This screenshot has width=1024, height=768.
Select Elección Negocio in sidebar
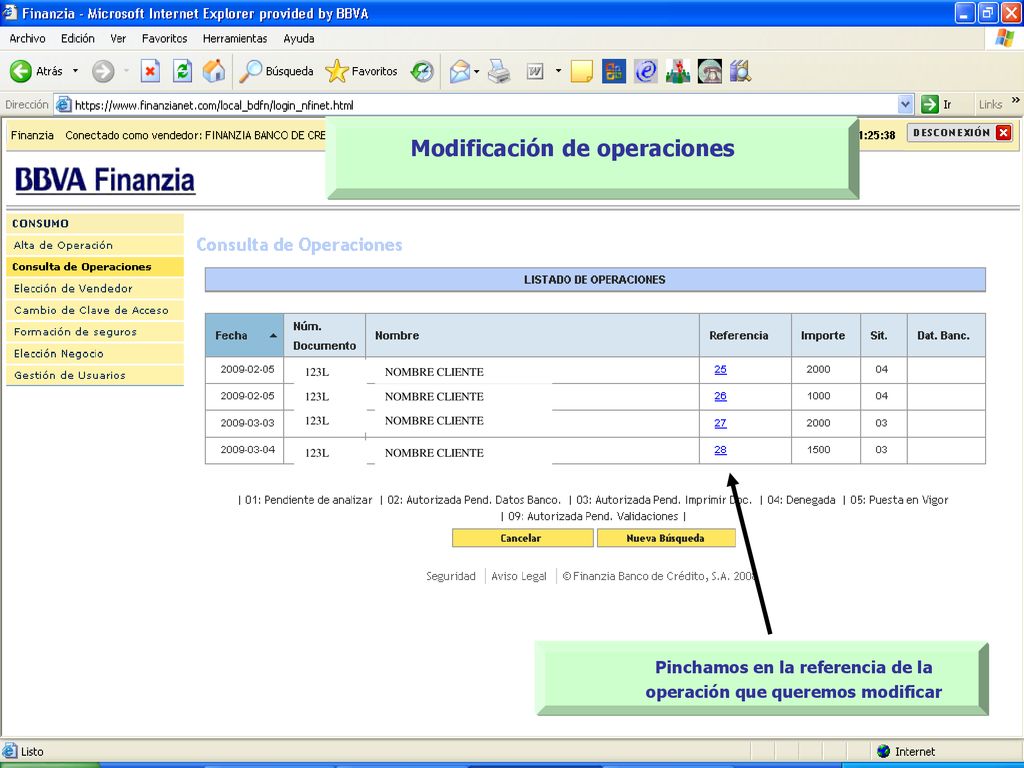click(x=95, y=353)
